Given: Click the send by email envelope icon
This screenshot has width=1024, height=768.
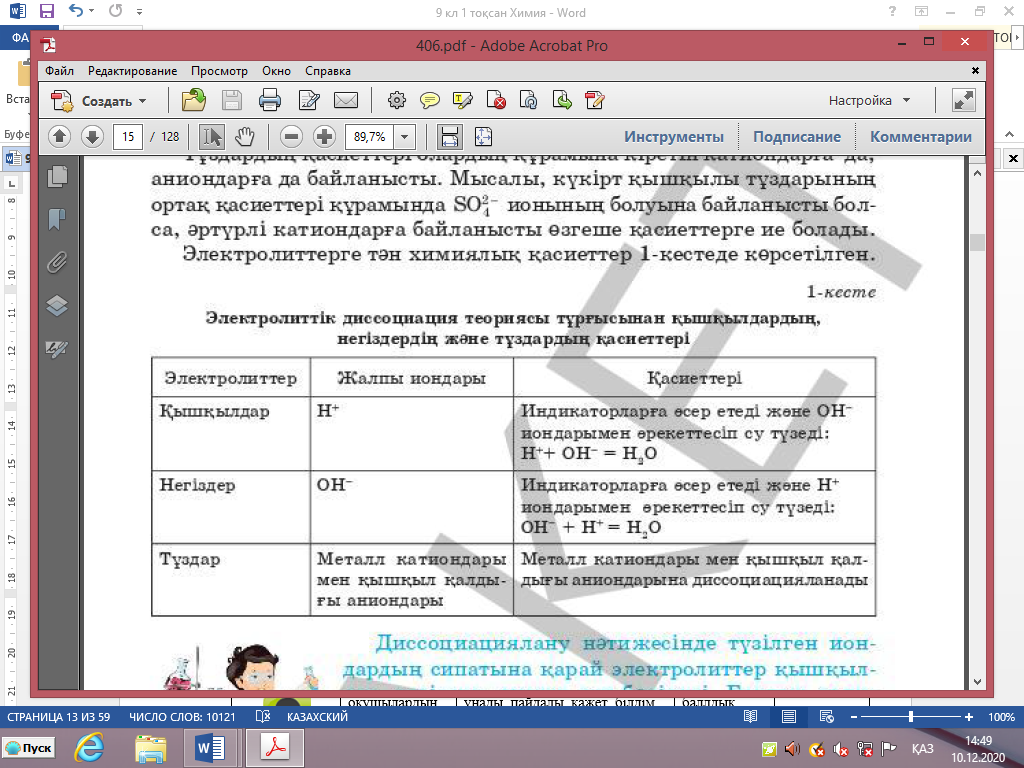Looking at the screenshot, I should tap(345, 101).
